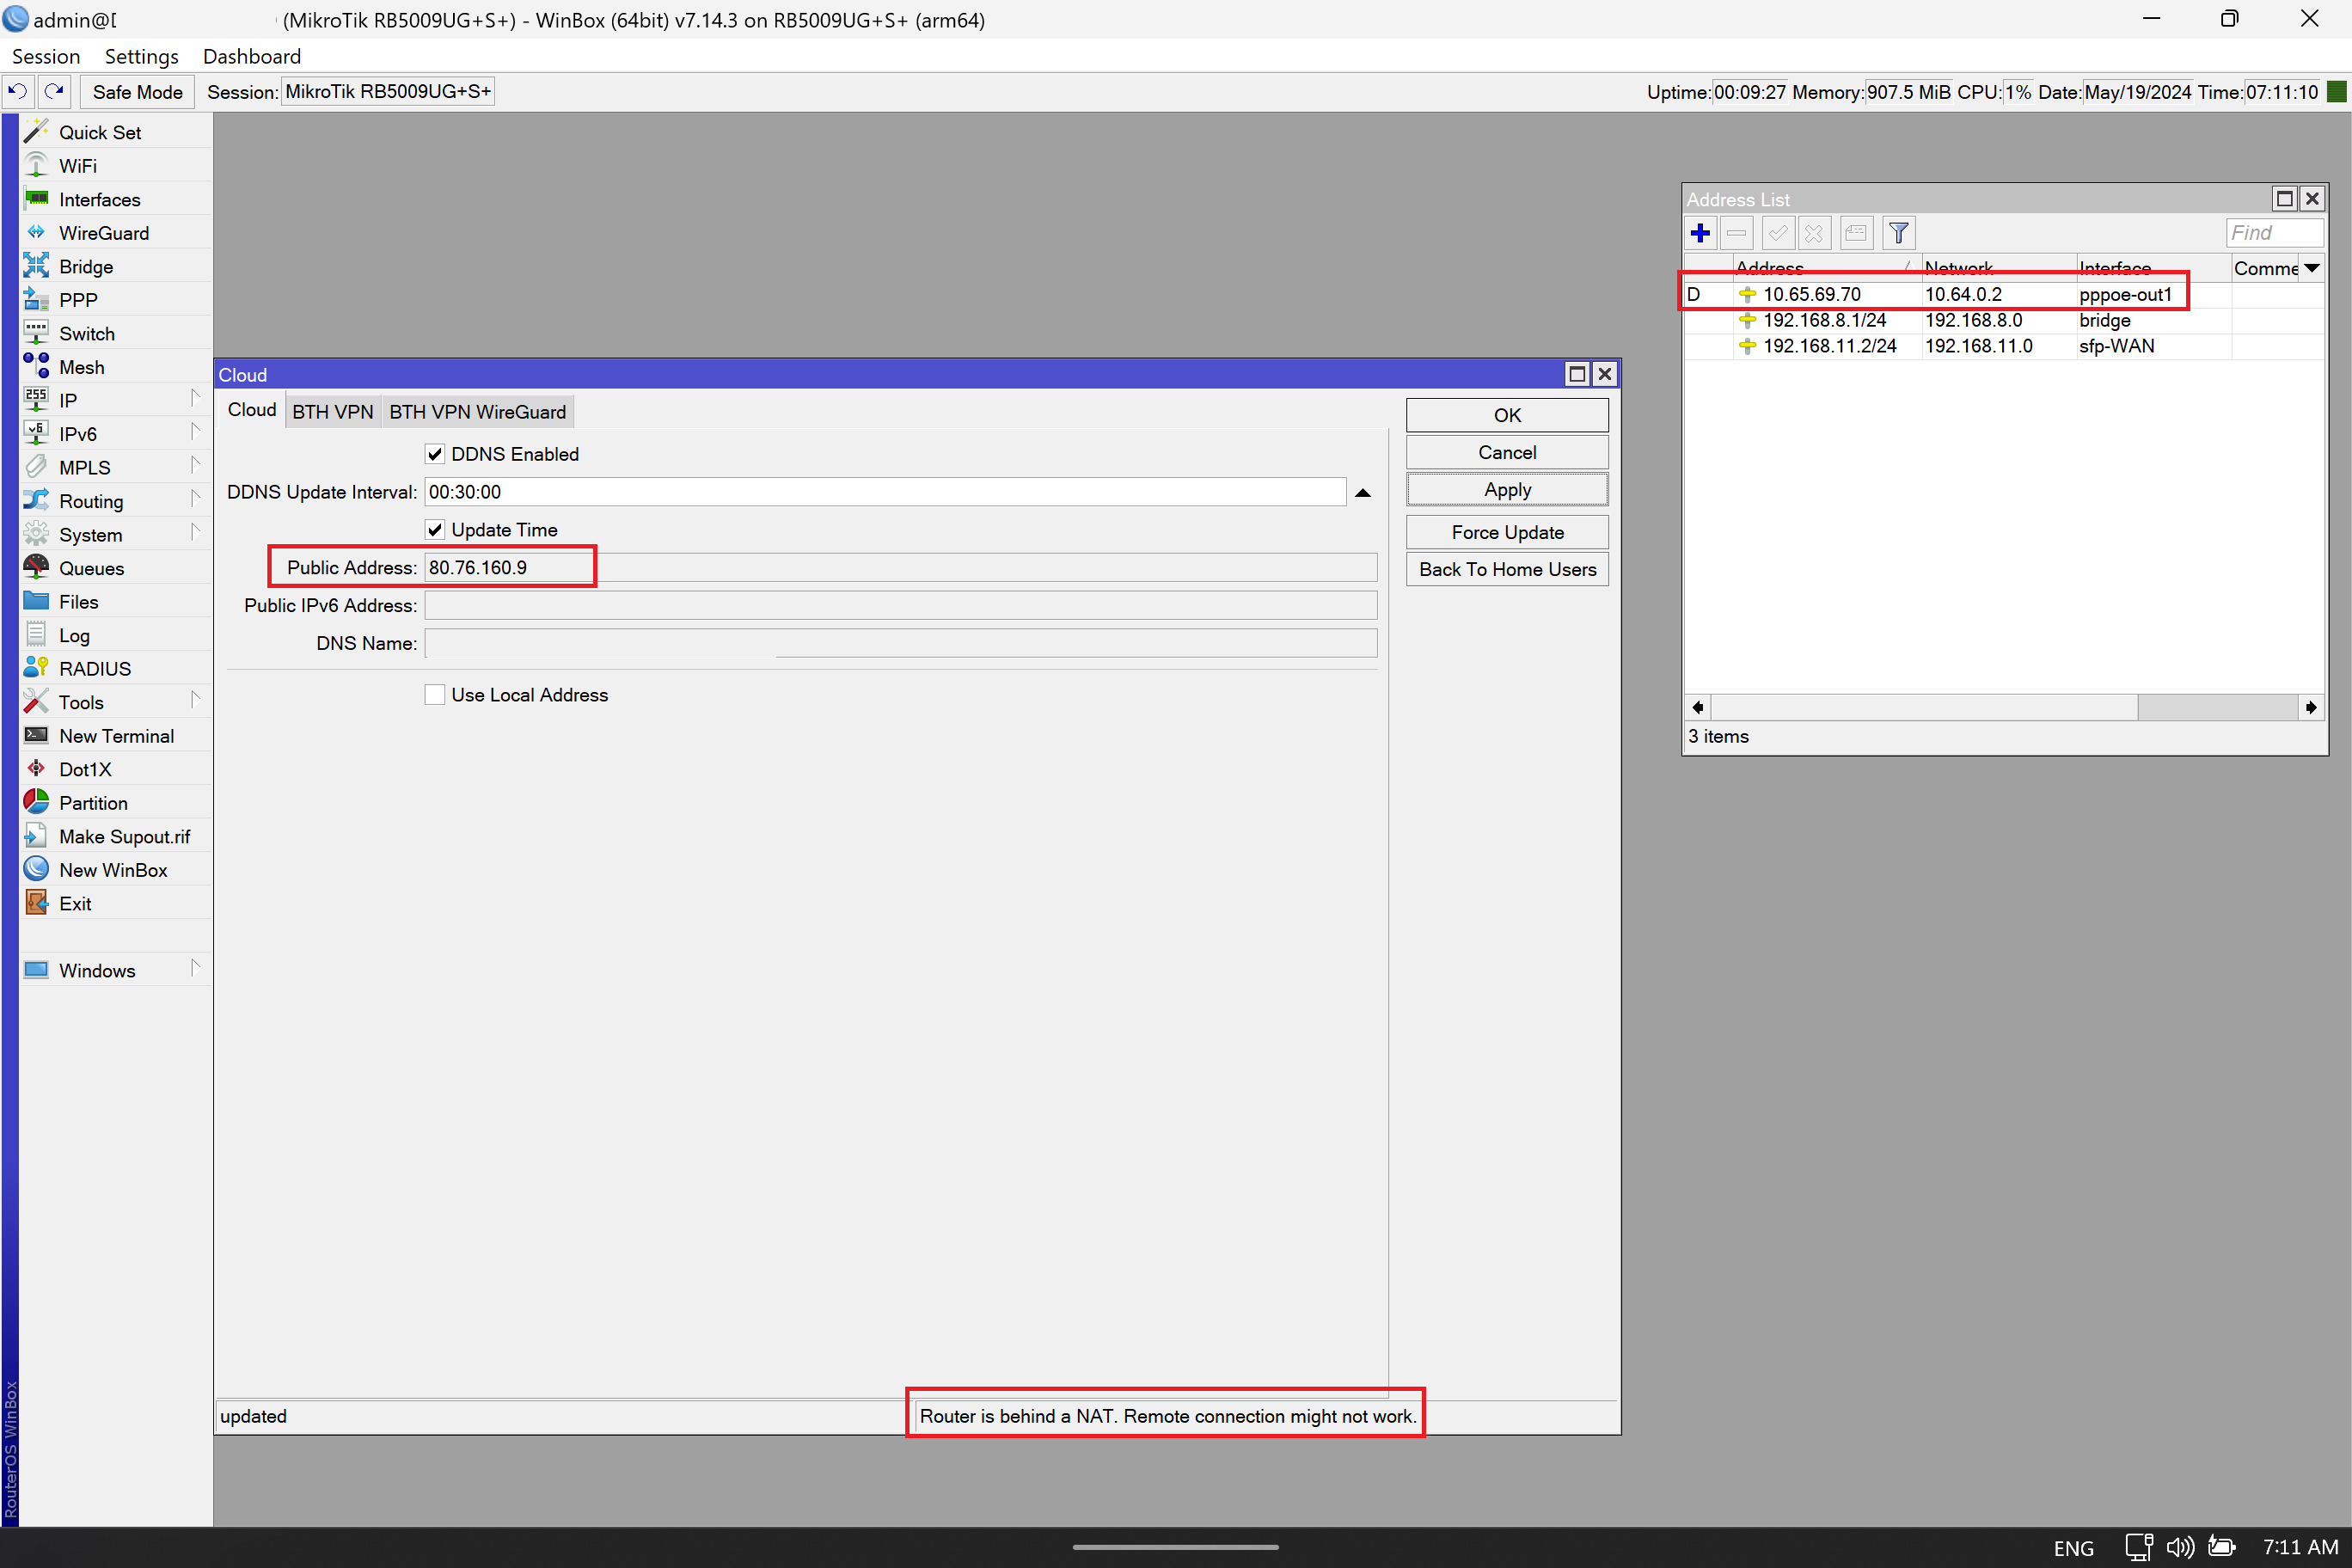Enable Use Local Address
Viewport: 2352px width, 1568px height.
[x=435, y=694]
